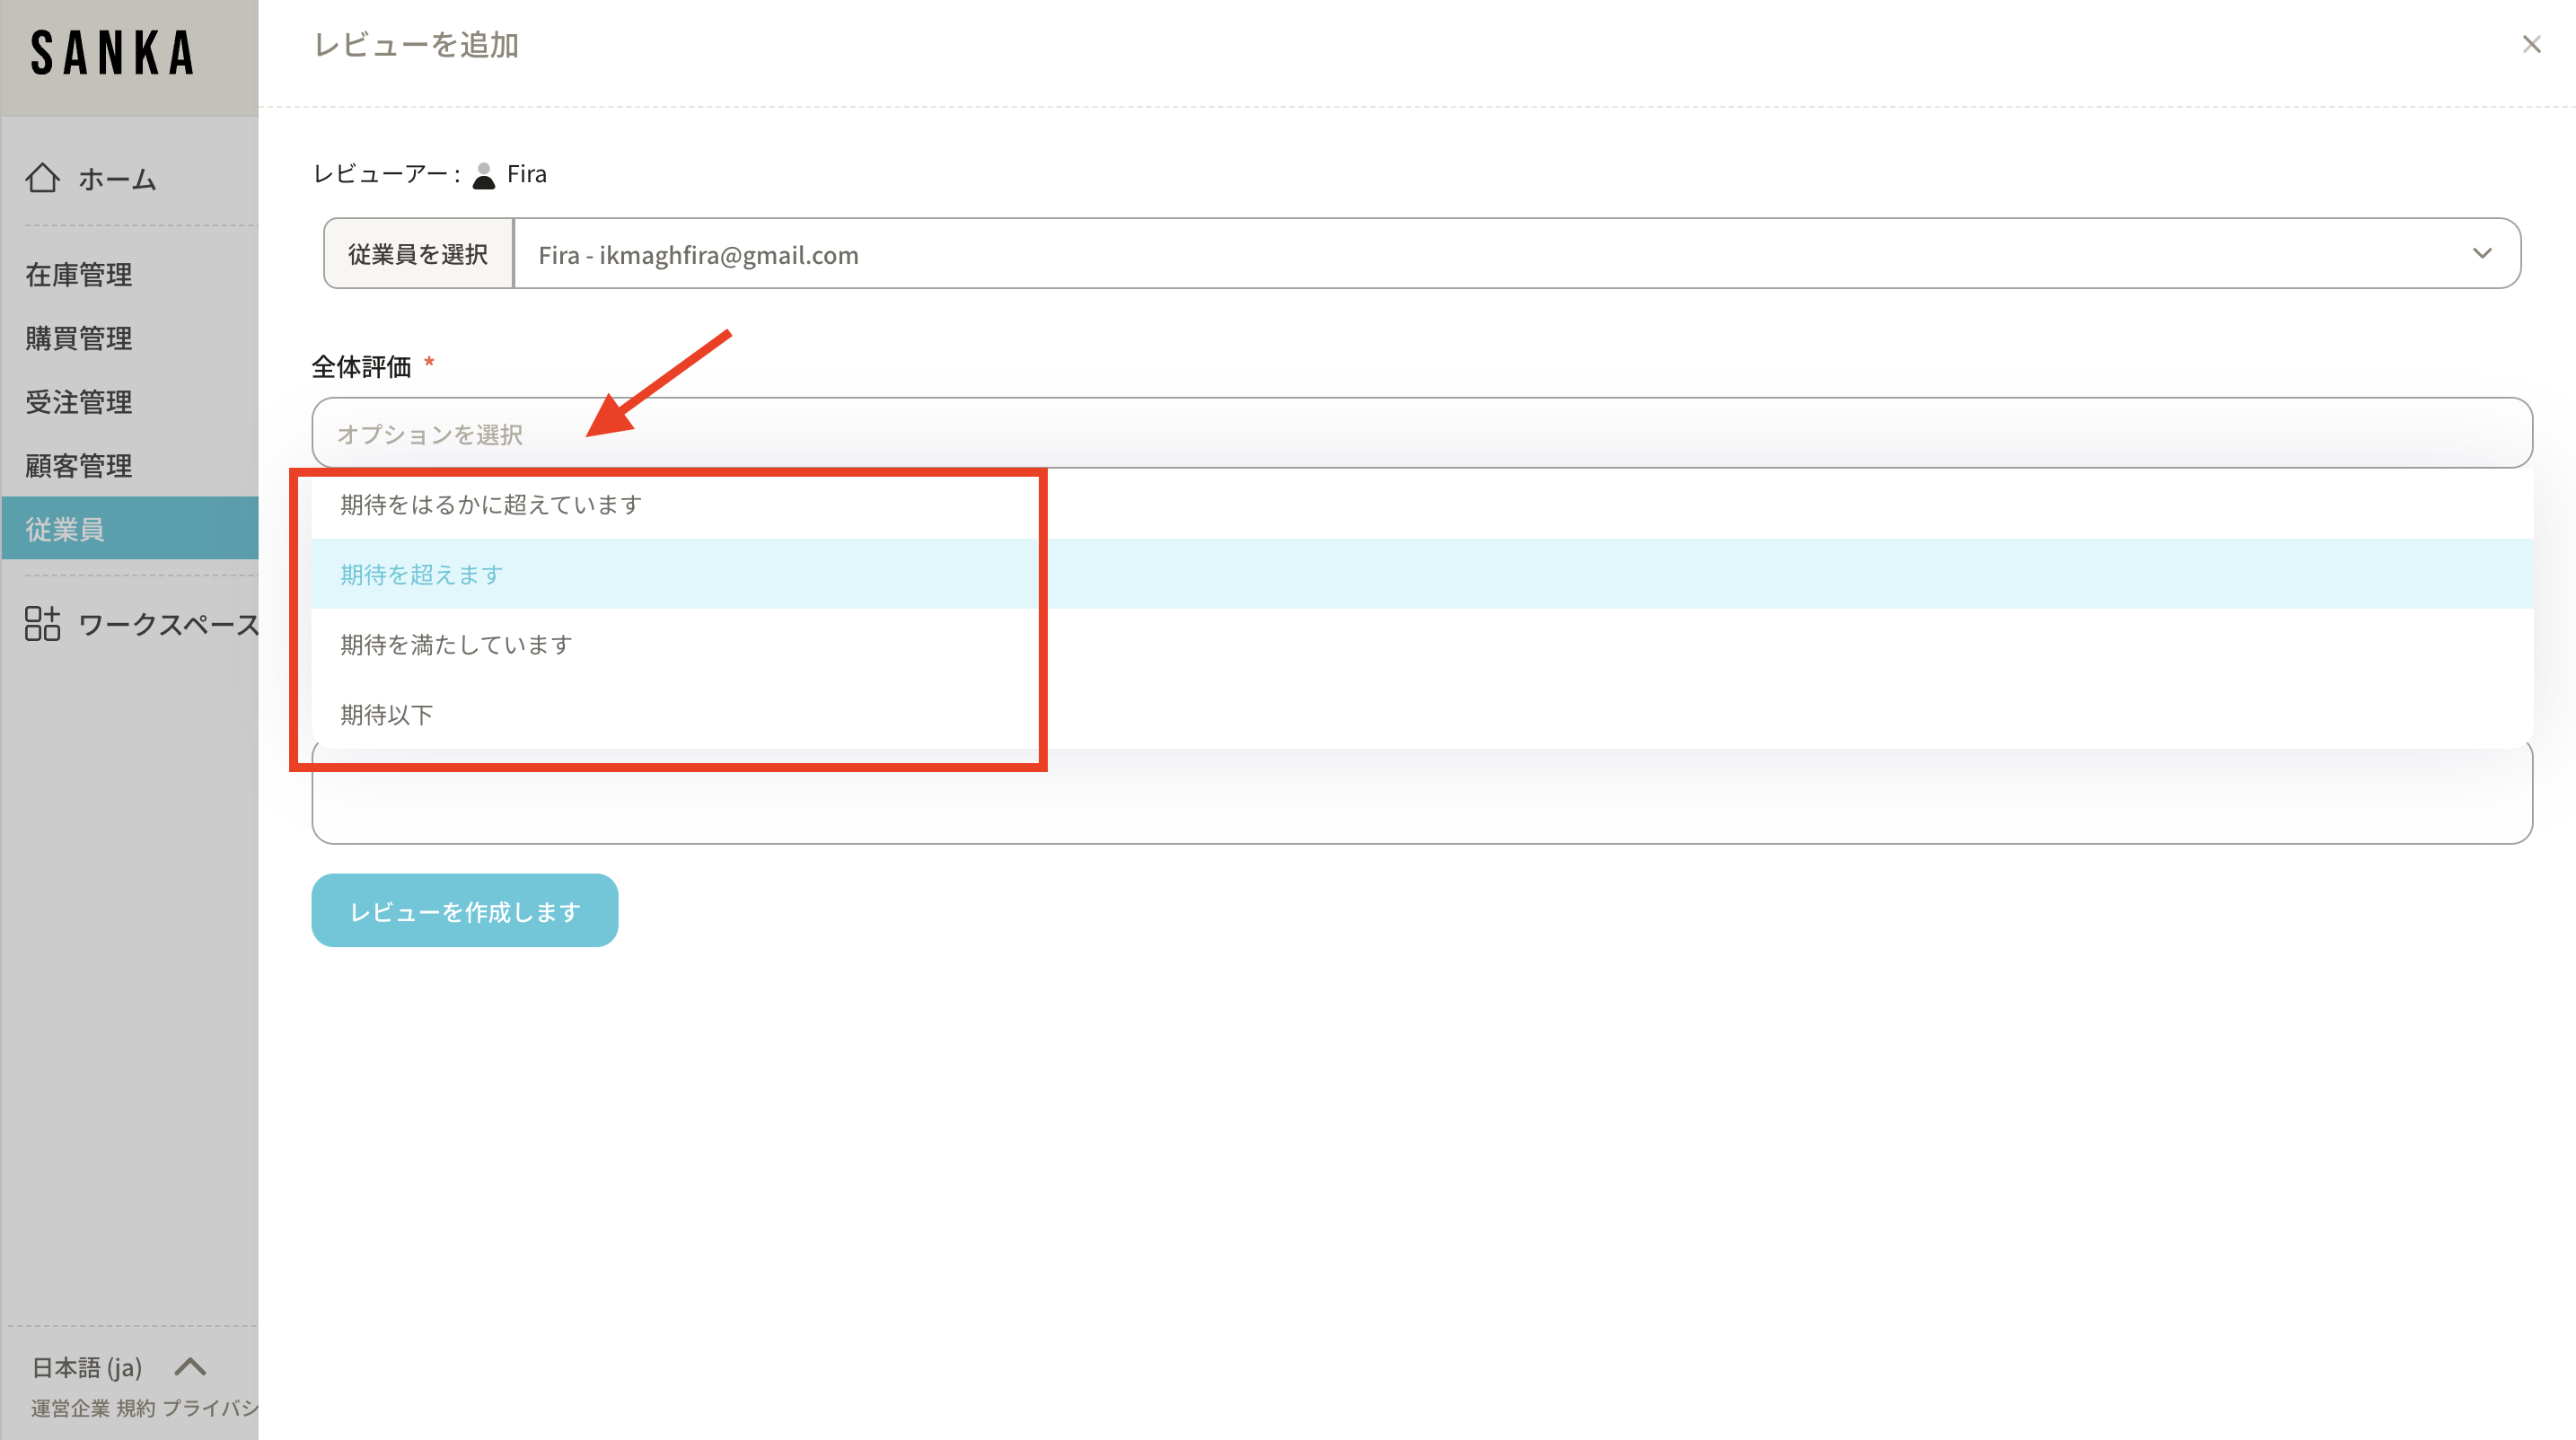Choose 期待以下 rating option
The width and height of the screenshot is (2576, 1440).
point(386,715)
